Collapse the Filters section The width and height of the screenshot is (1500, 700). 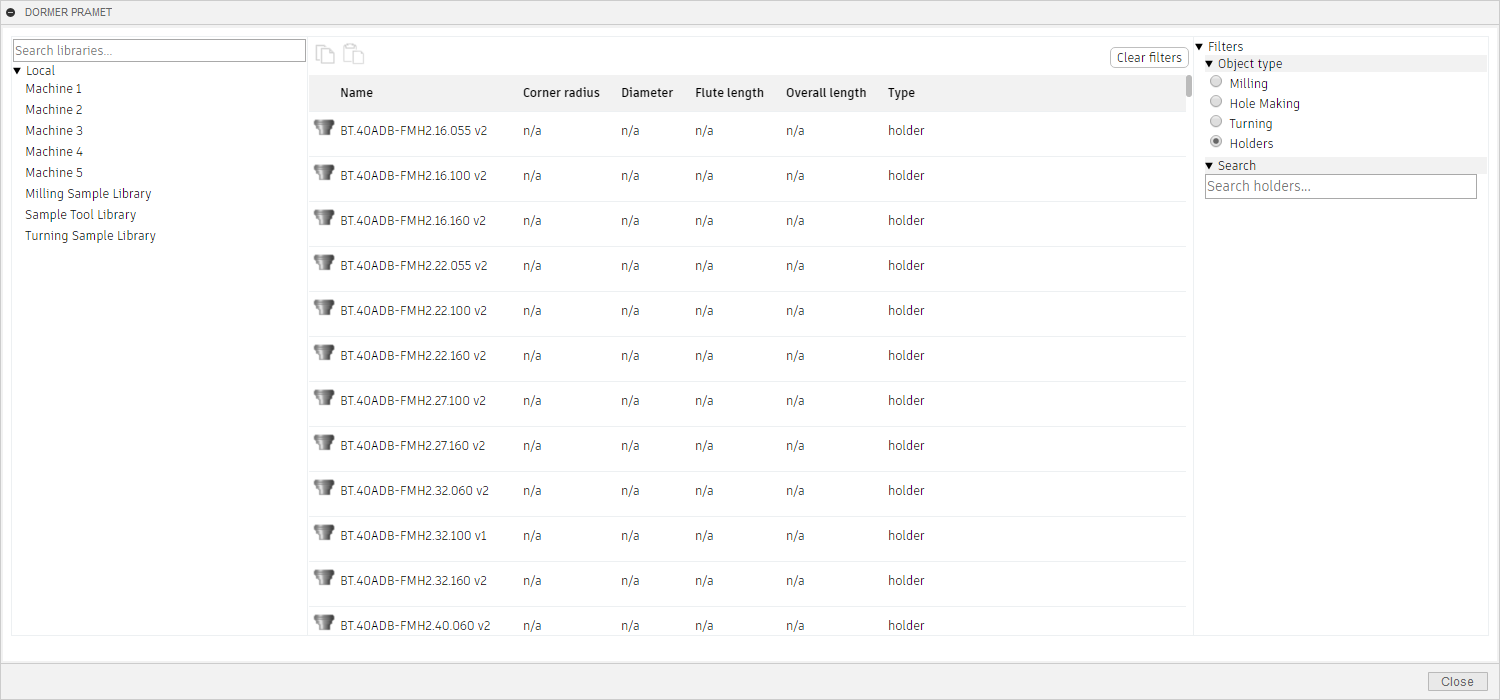1199,47
